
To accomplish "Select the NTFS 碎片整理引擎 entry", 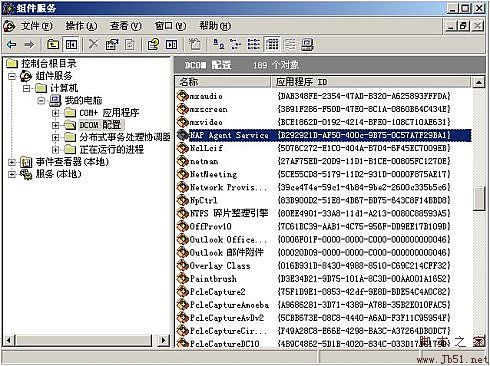I will point(229,213).
